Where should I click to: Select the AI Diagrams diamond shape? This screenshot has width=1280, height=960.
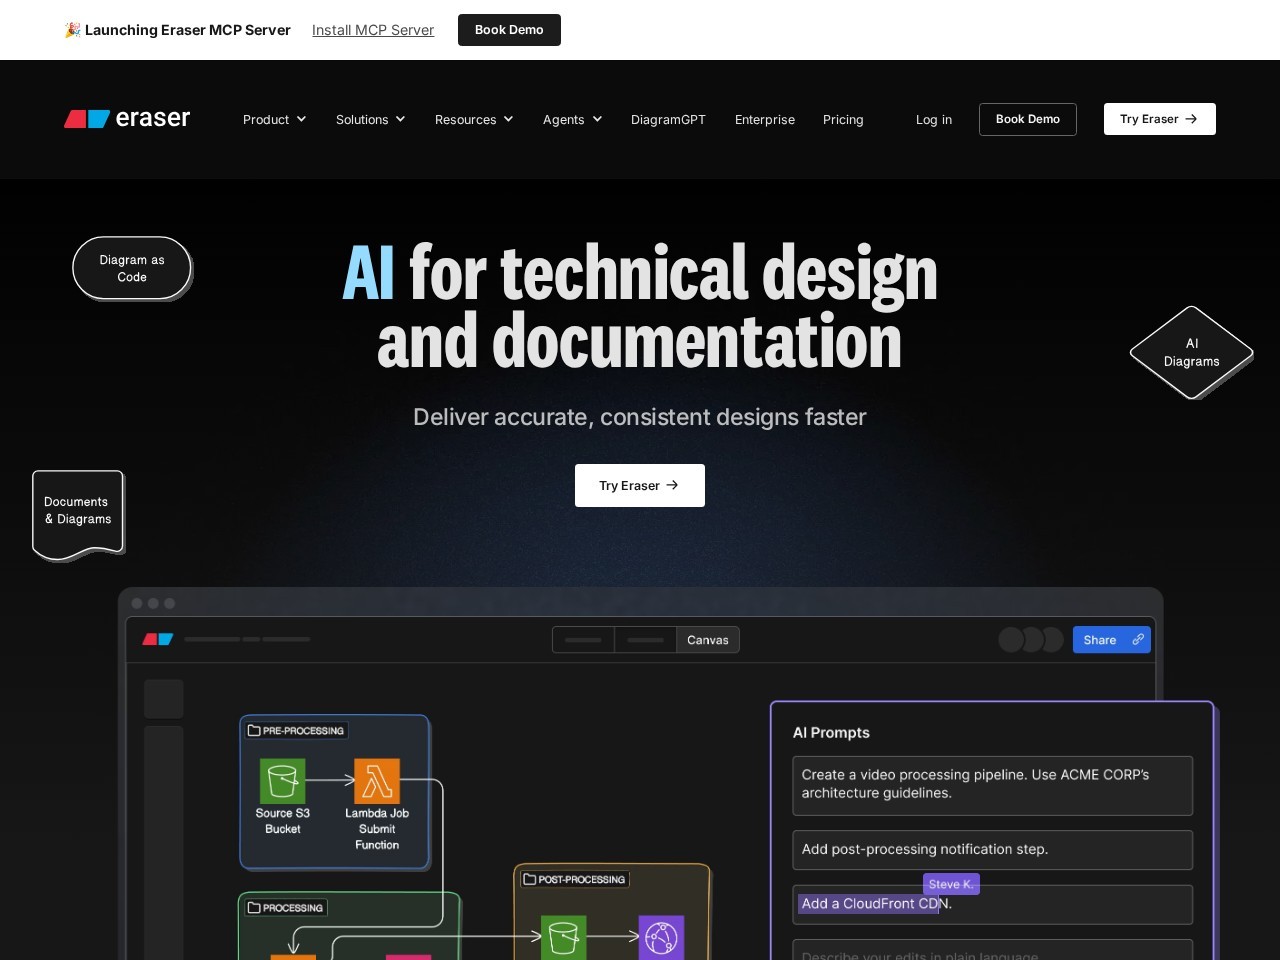(x=1192, y=352)
